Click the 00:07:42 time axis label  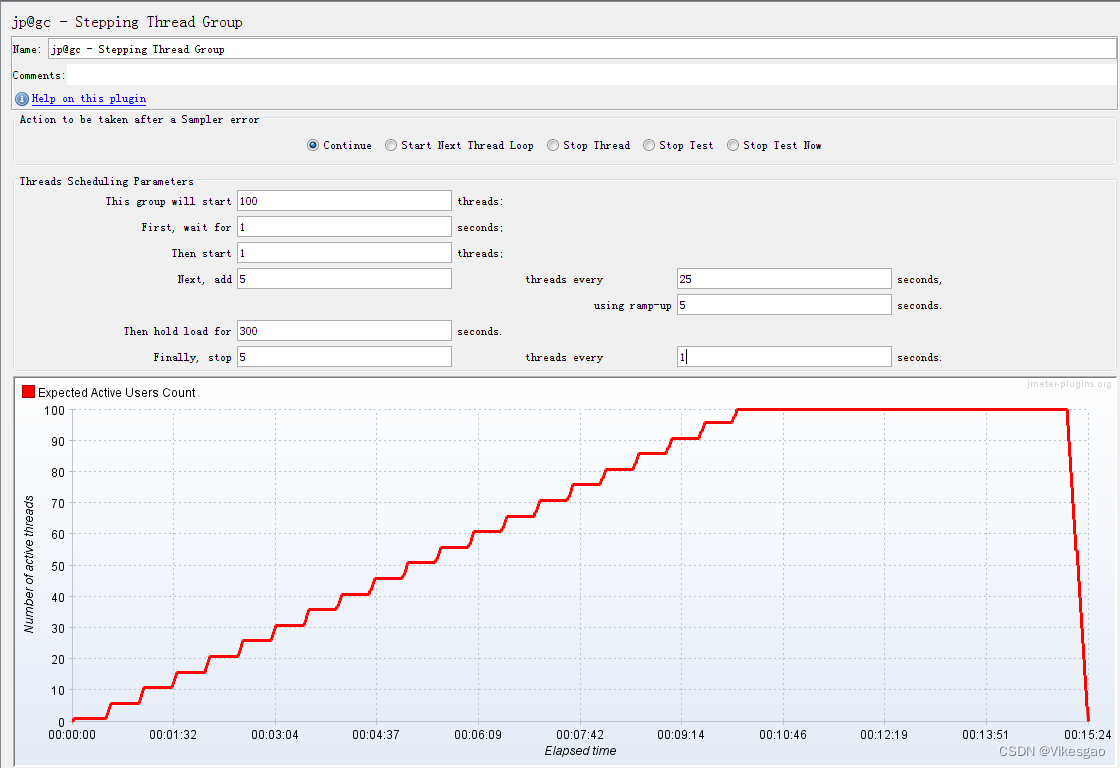(580, 734)
